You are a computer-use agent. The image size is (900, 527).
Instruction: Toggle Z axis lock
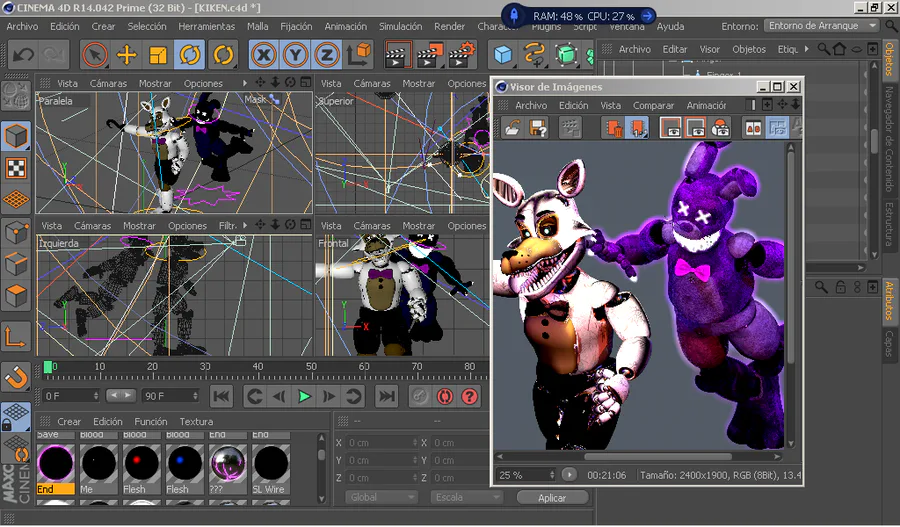pos(327,55)
